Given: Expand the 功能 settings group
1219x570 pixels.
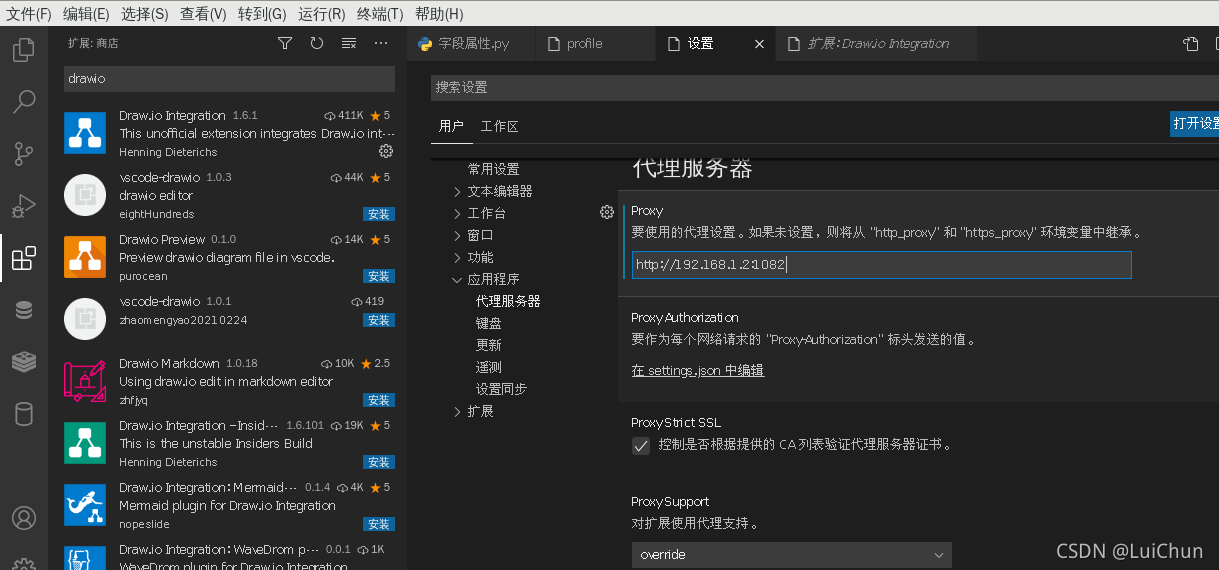Looking at the screenshot, I should pos(472,257).
